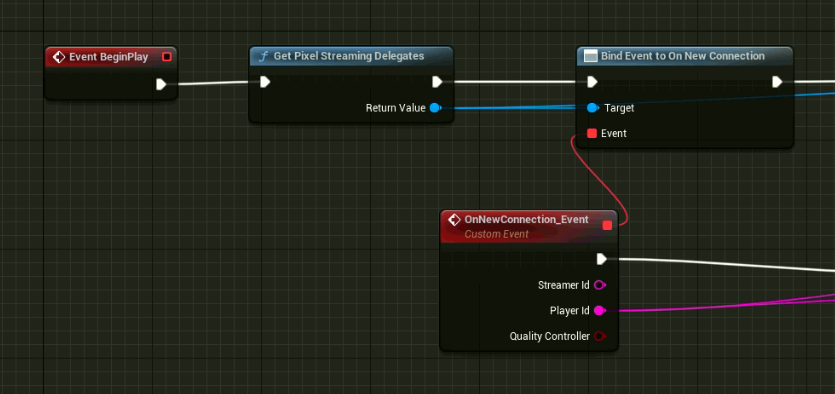Click the Event BeginPlay exec output pin
This screenshot has height=394, width=835.
click(x=161, y=84)
